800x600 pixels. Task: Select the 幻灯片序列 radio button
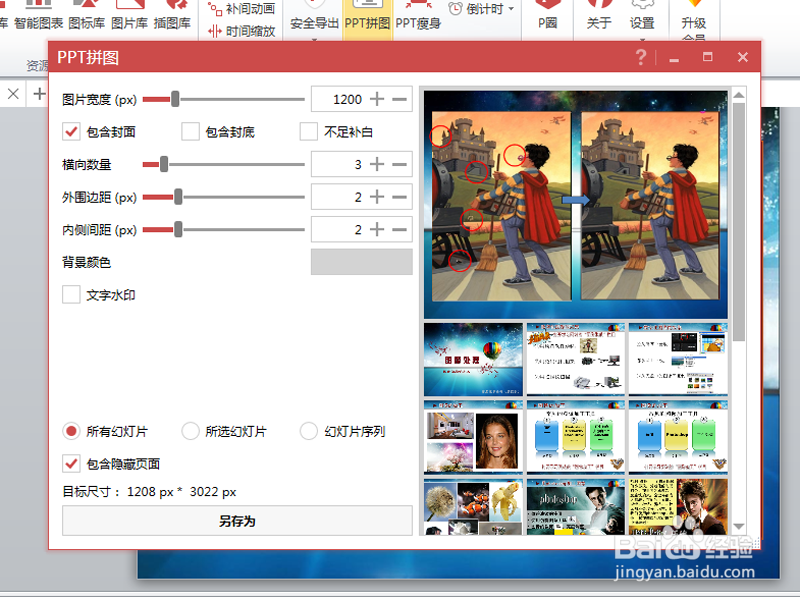point(309,431)
